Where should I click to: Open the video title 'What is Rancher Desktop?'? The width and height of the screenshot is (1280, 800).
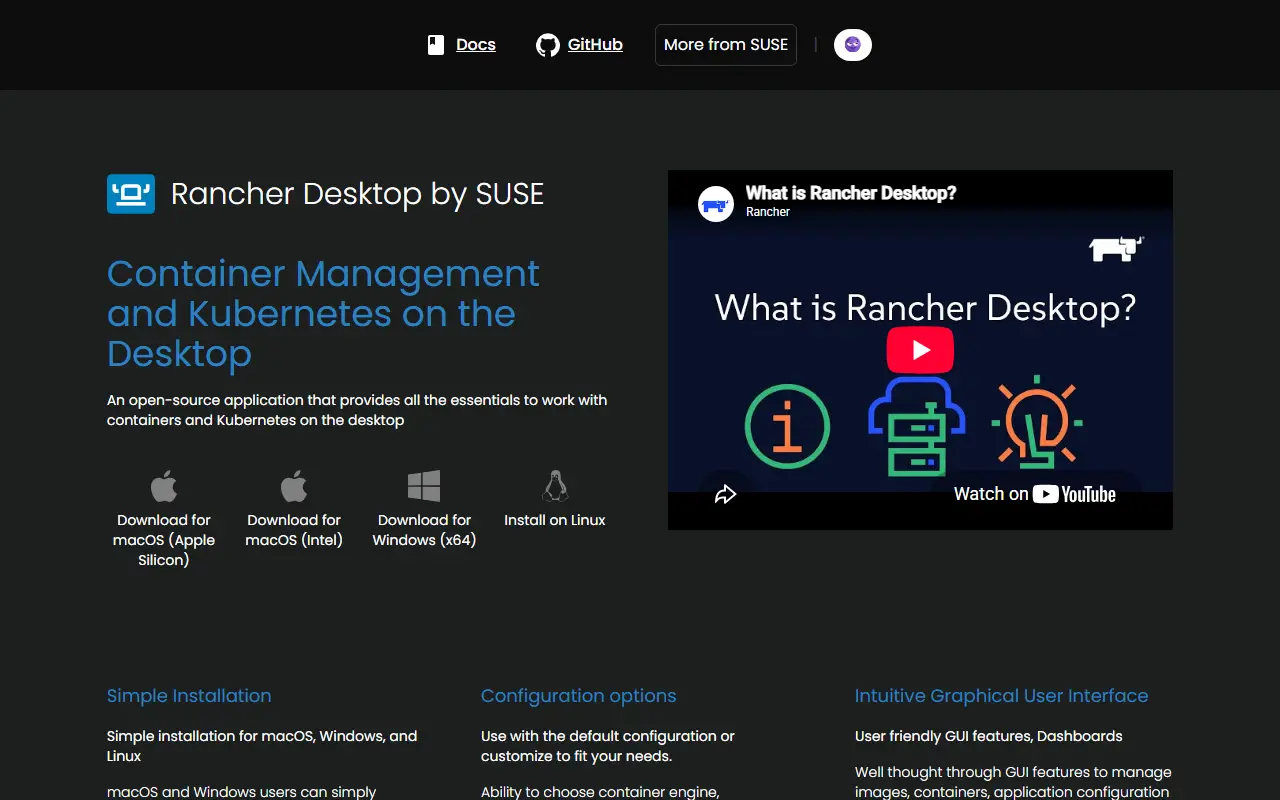[851, 194]
